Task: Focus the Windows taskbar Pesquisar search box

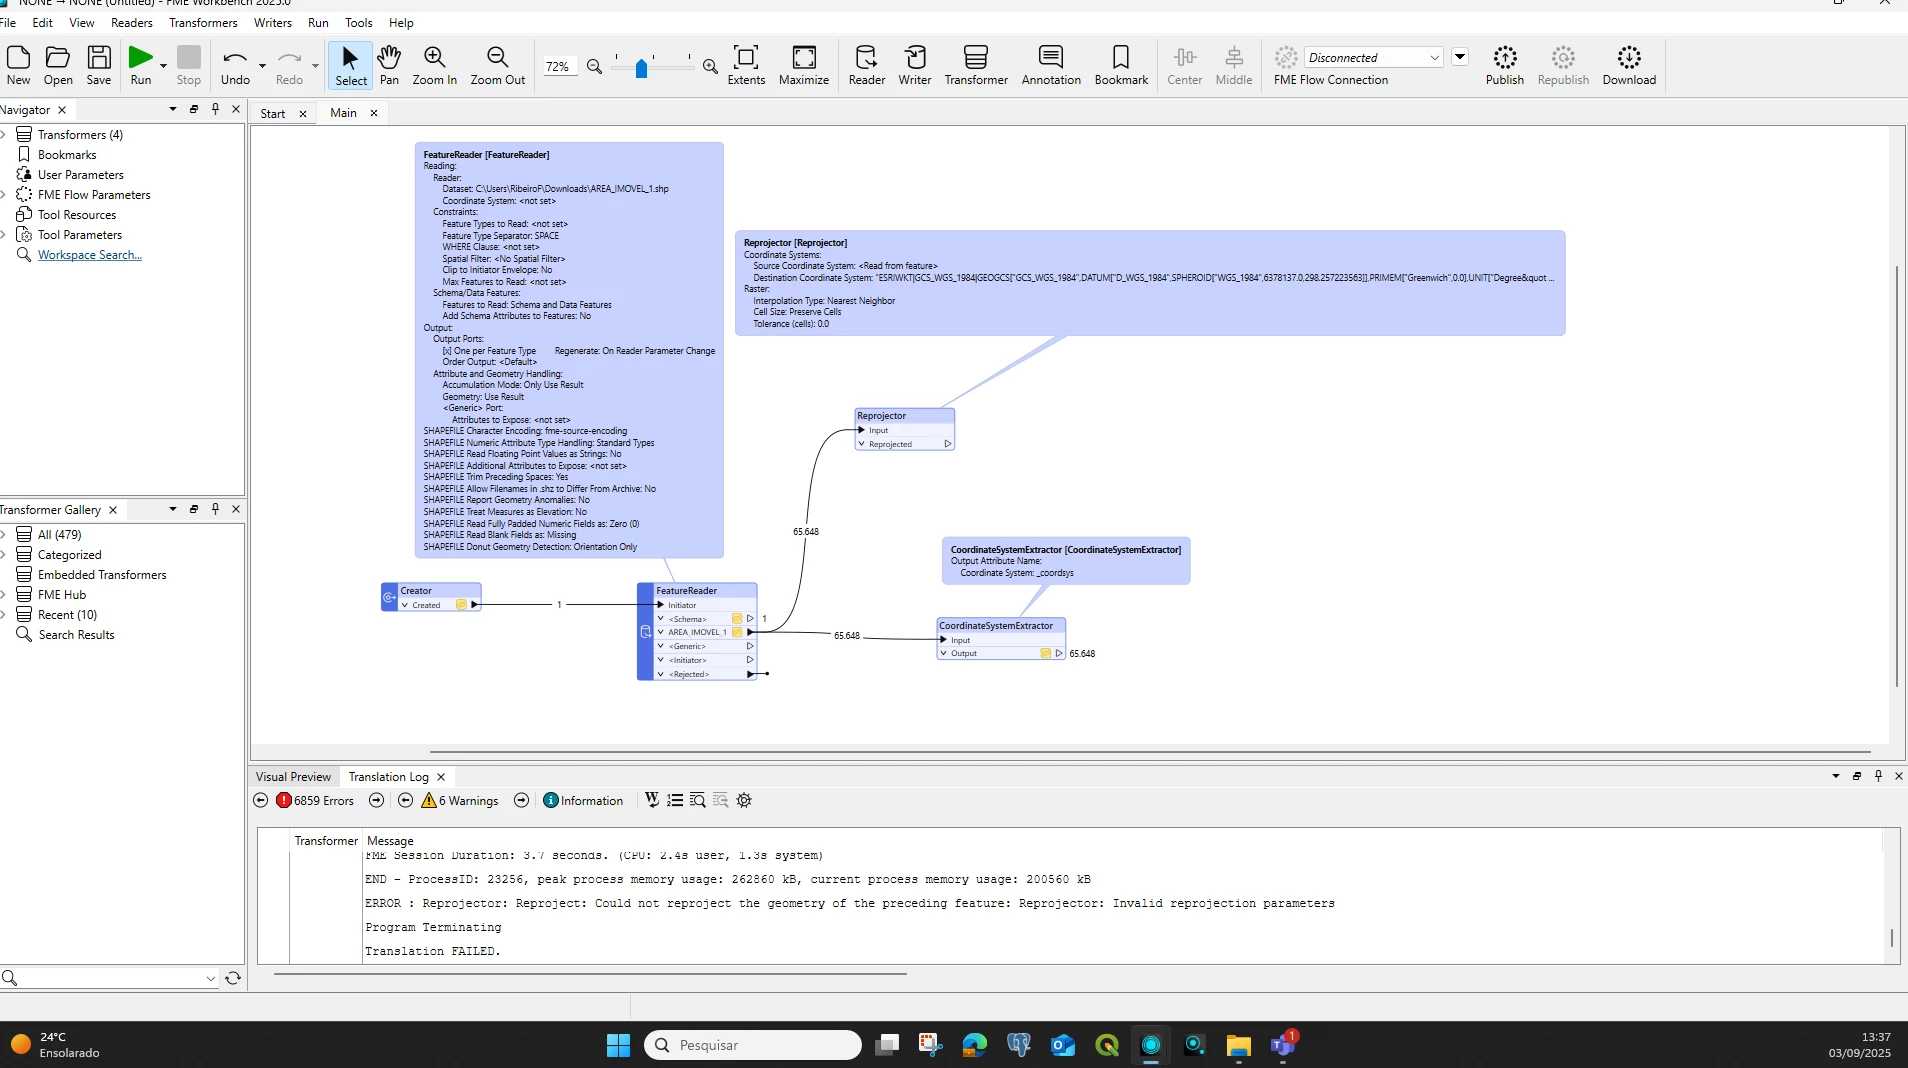Action: 753,1045
